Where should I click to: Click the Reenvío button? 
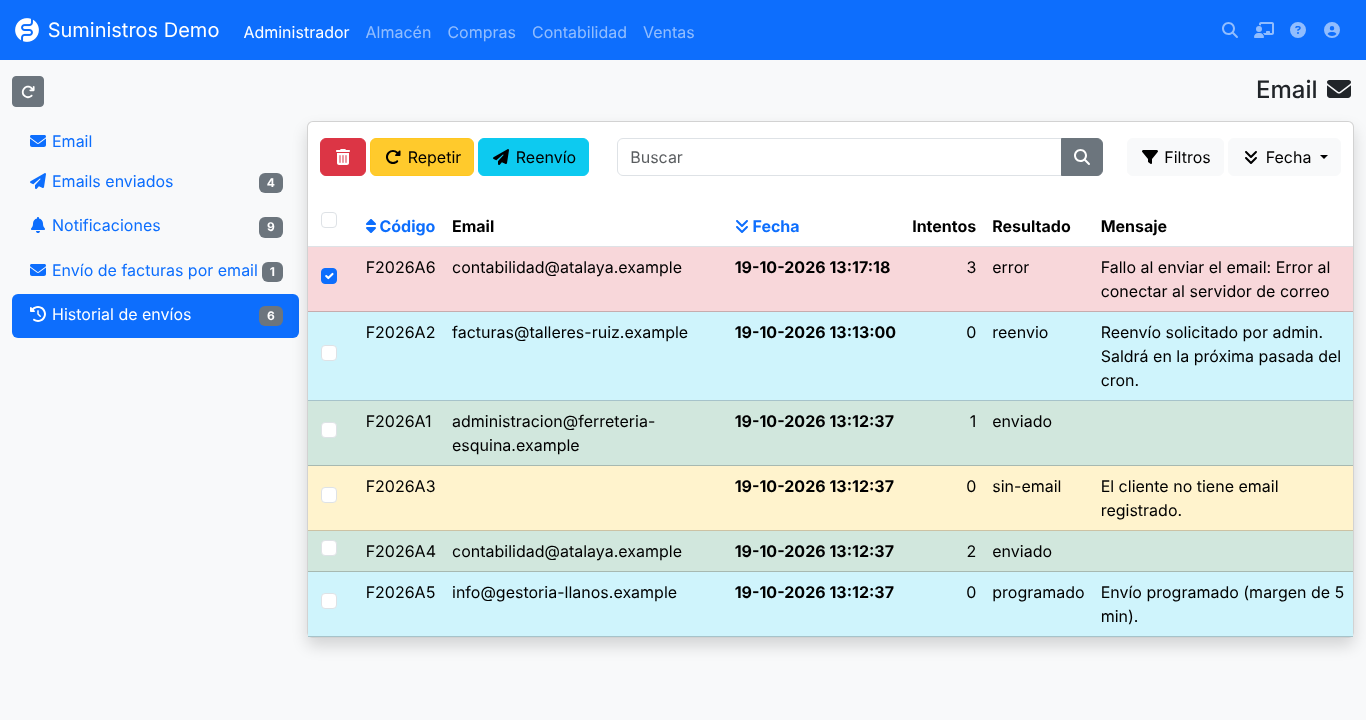point(533,157)
